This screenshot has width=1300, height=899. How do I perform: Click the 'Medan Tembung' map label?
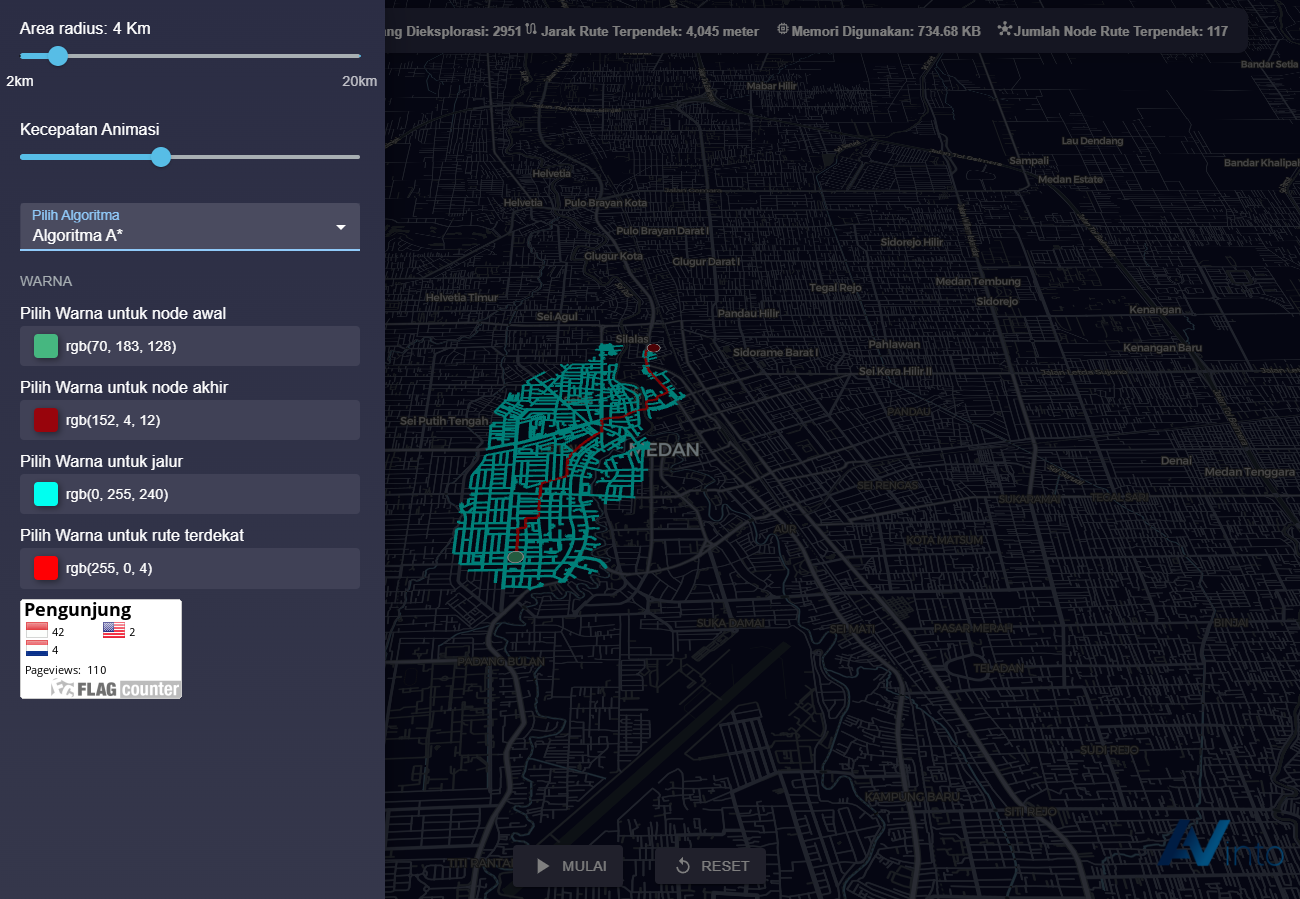978,281
